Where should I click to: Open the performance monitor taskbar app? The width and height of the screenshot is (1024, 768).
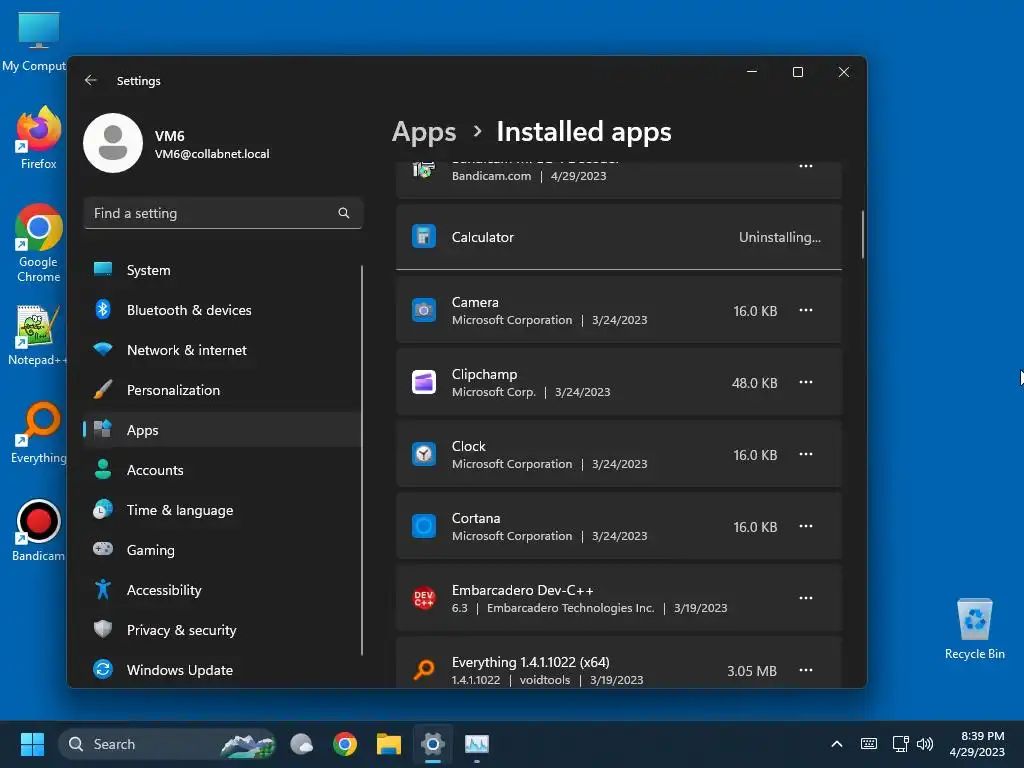[x=477, y=744]
